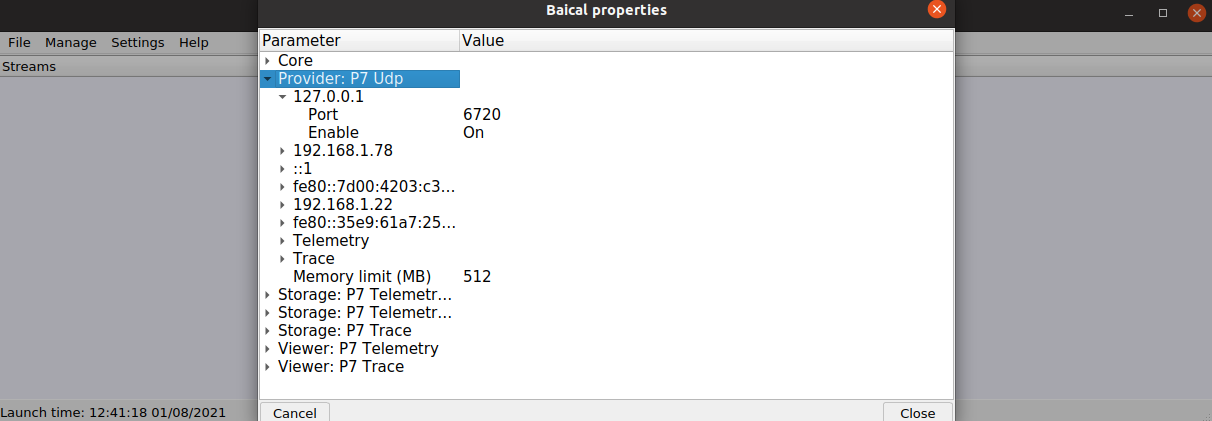1212x421 pixels.
Task: Select the Port value 6720
Action: 482,115
